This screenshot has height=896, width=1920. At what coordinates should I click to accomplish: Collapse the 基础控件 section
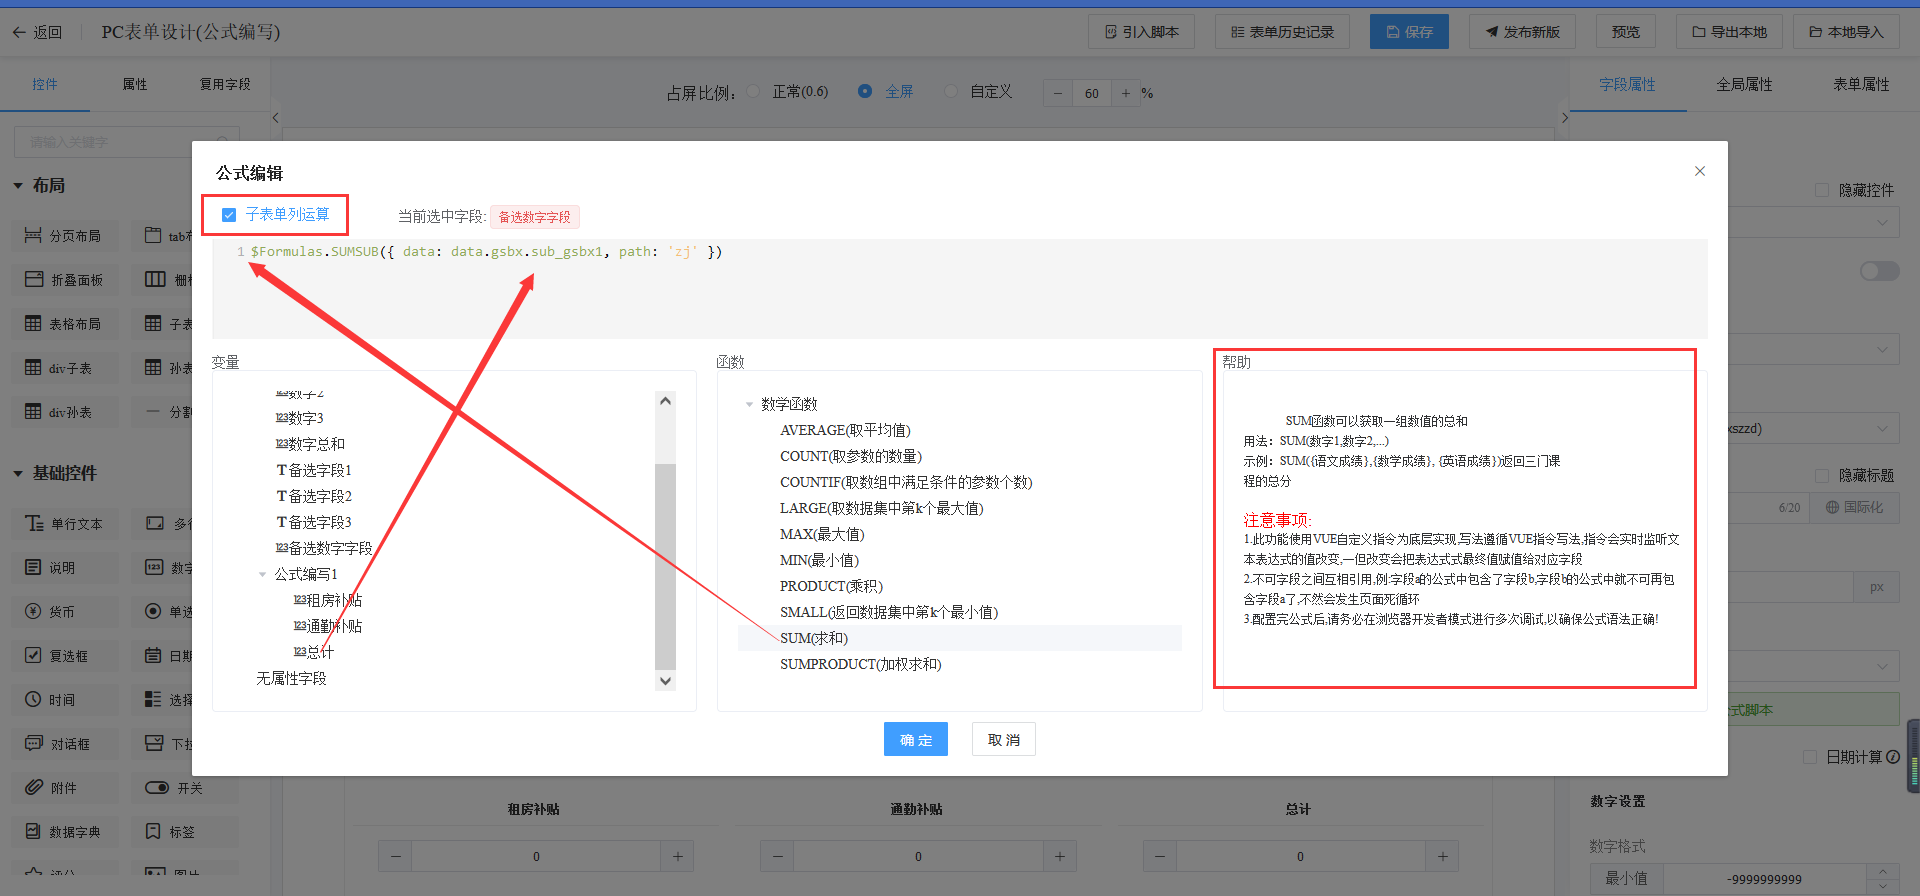[x=18, y=474]
